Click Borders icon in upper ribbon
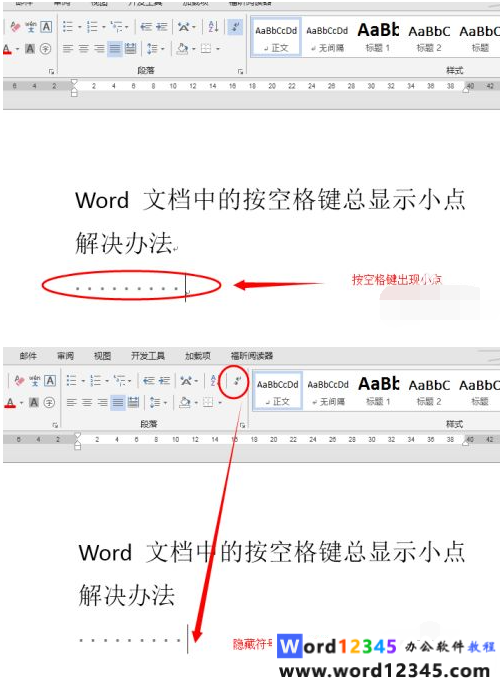Image resolution: width=500 pixels, height=690 pixels. 206,48
